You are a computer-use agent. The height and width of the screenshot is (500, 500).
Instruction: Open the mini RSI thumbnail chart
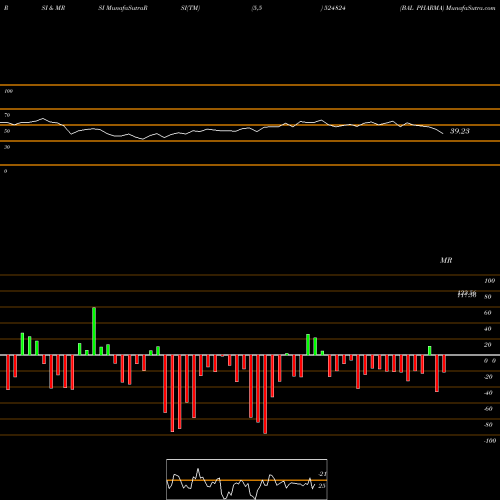click(x=247, y=479)
